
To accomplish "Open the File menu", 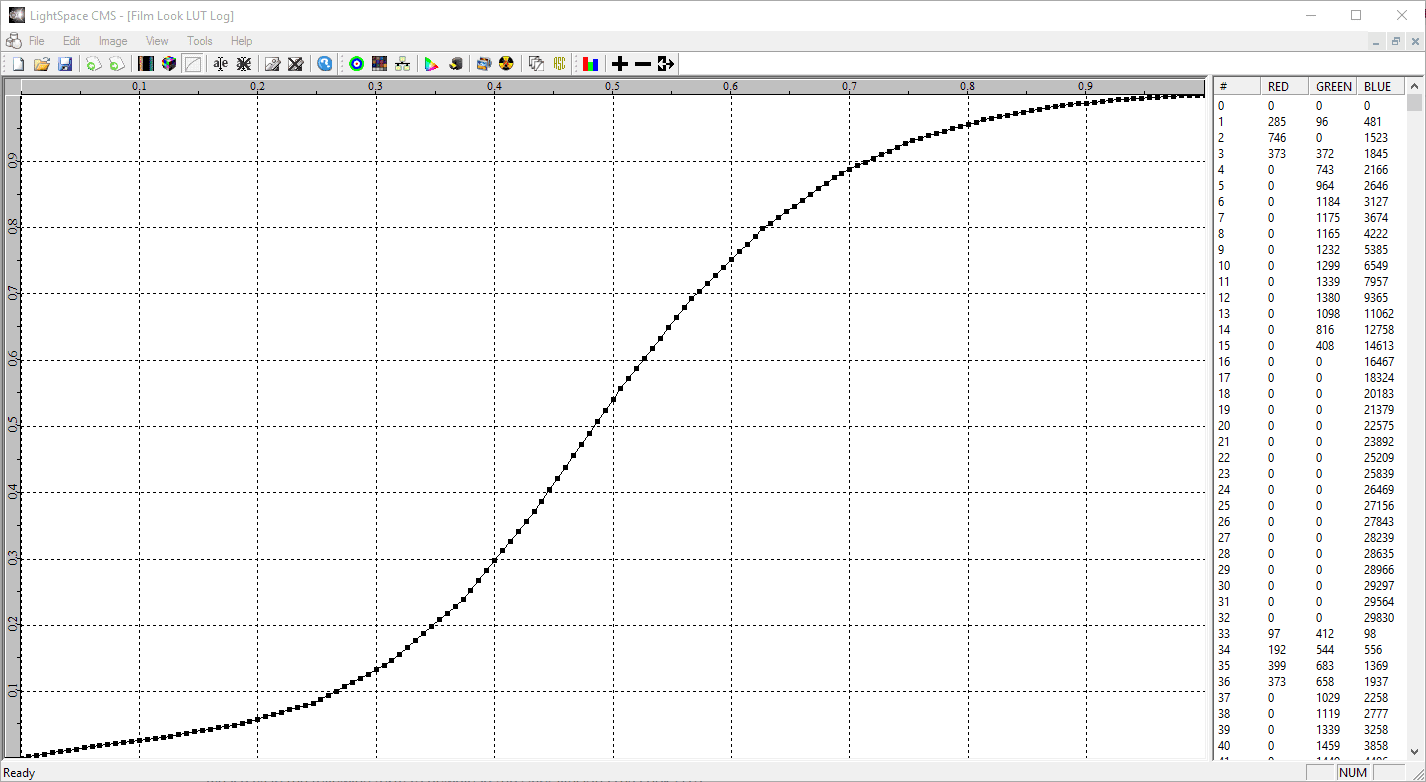I will [x=36, y=41].
